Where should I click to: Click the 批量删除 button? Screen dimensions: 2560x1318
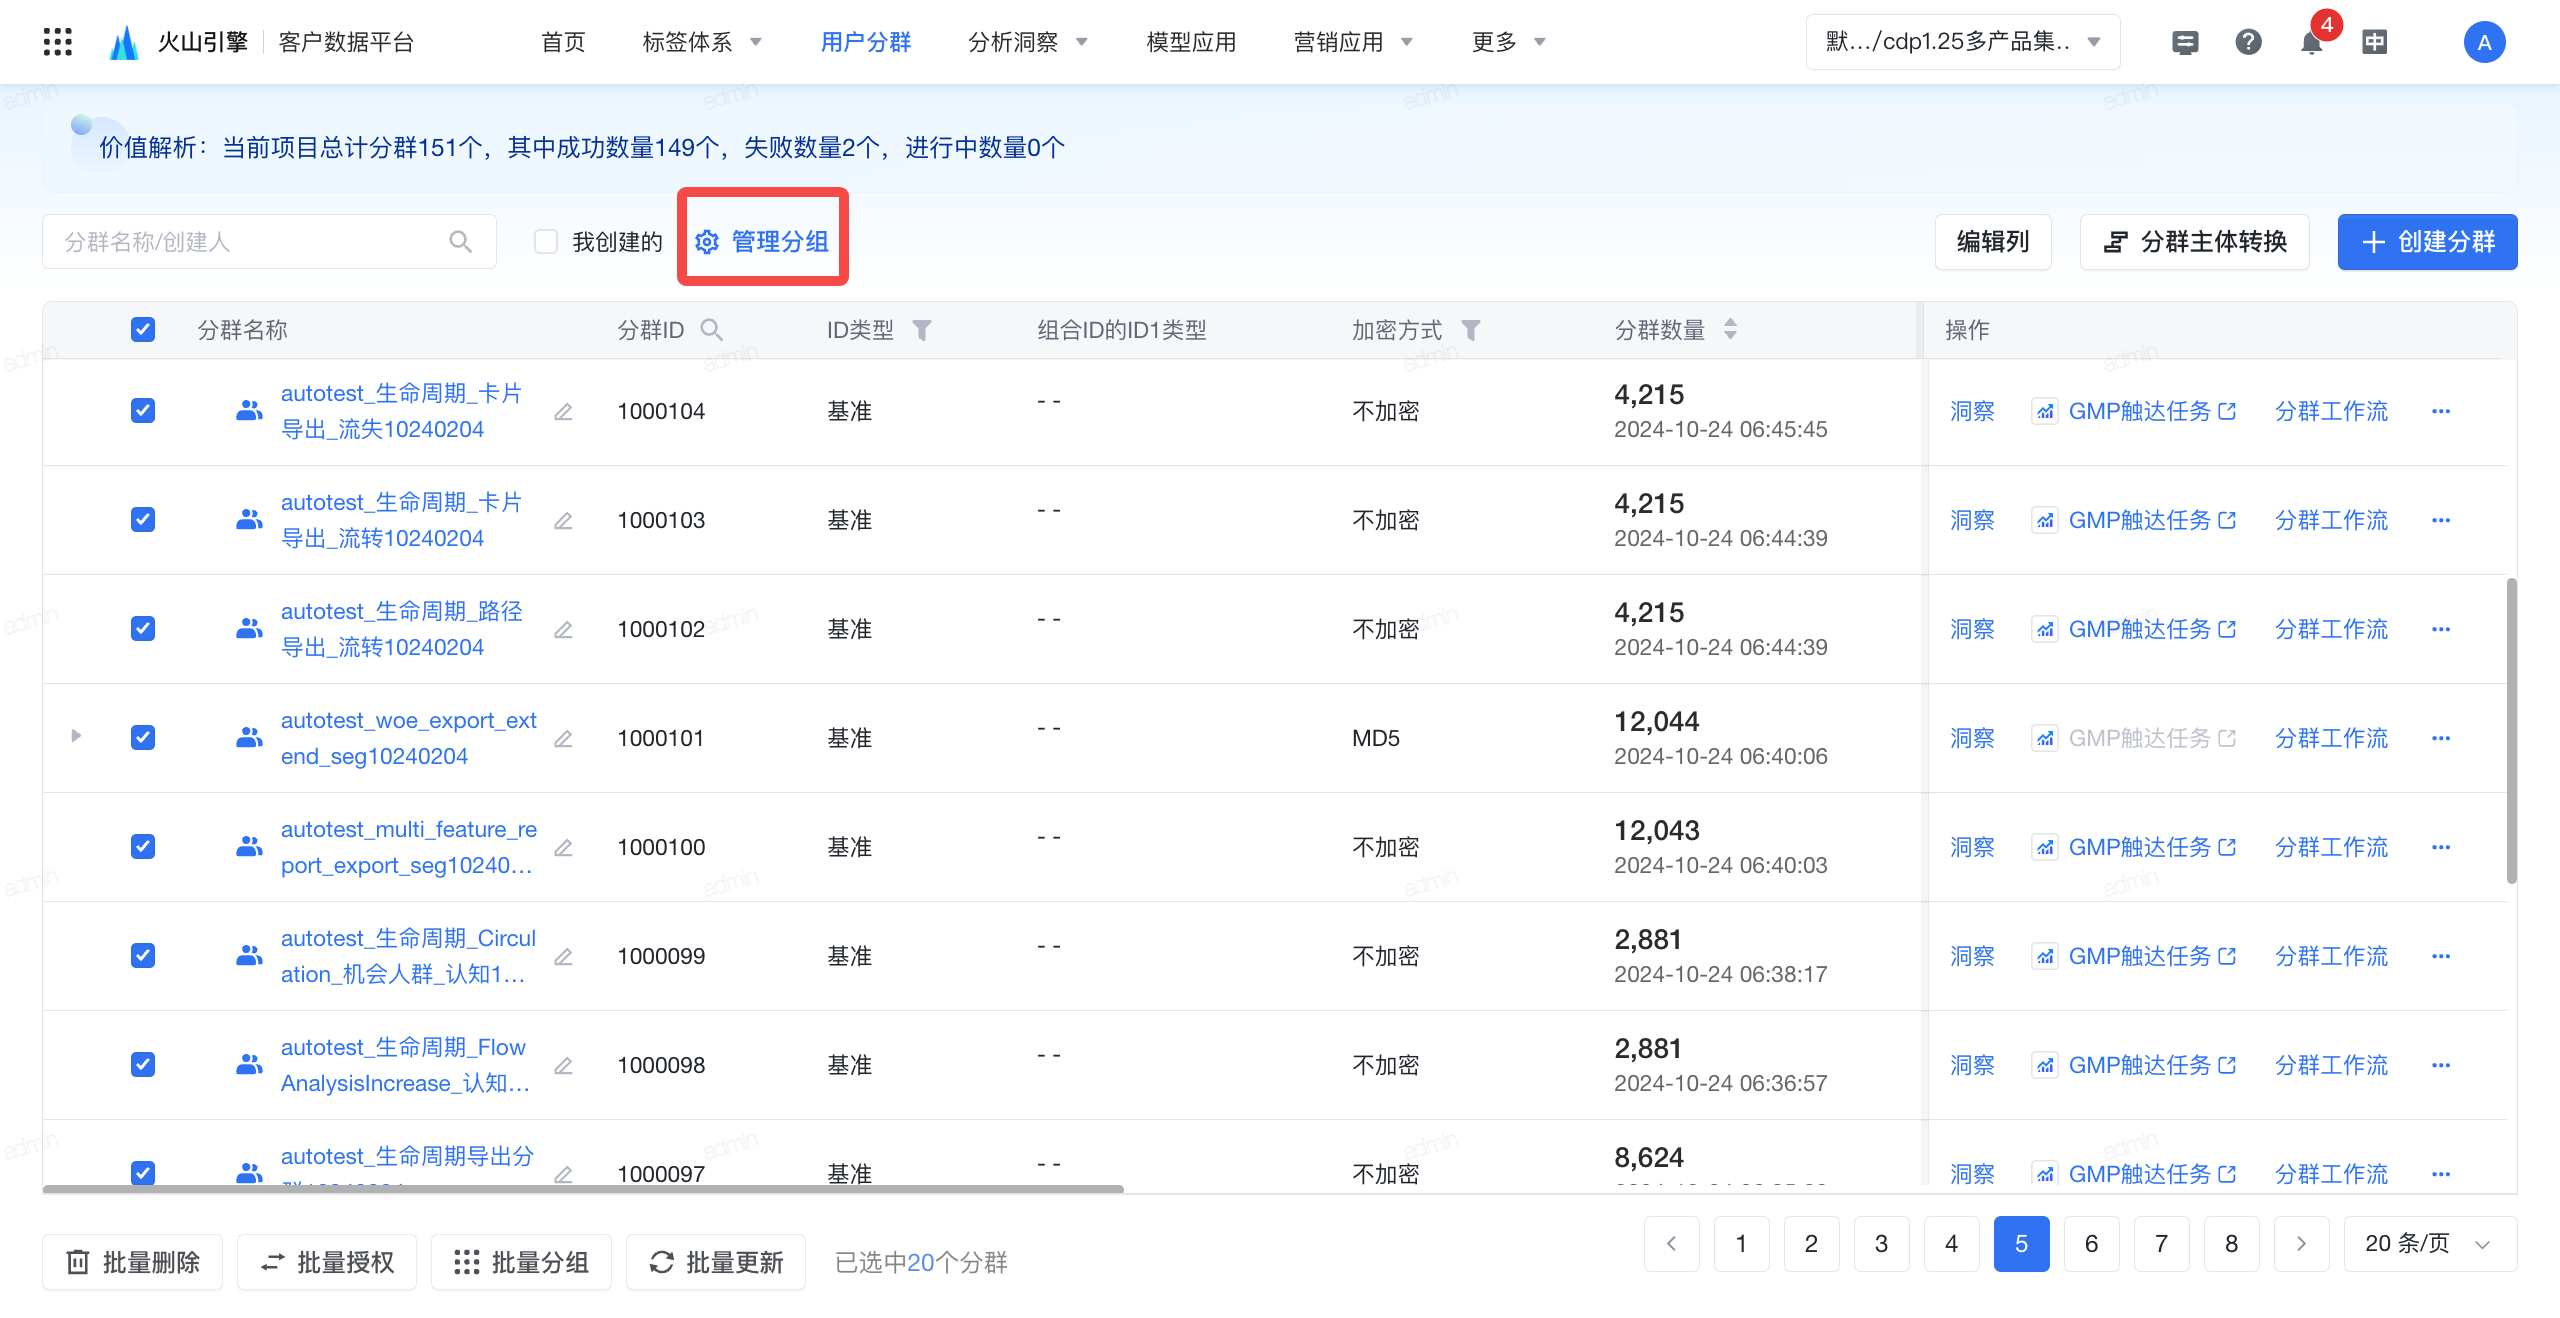coord(132,1263)
